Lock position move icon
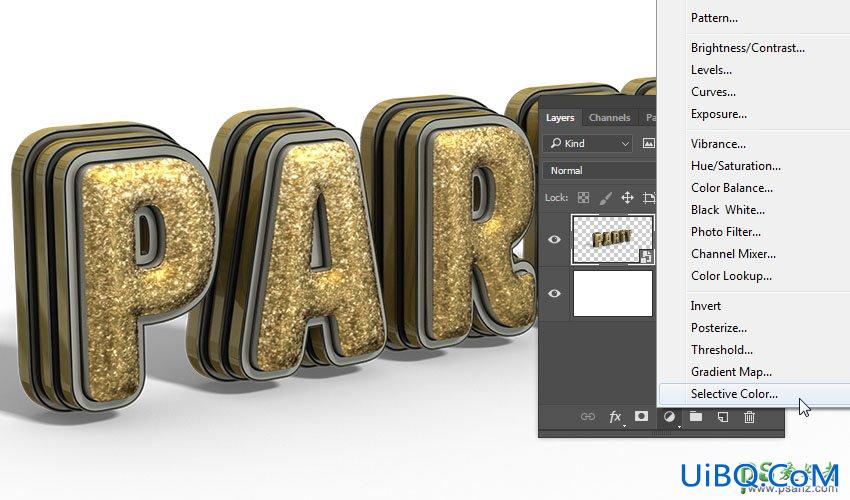Viewport: 850px width, 500px height. [x=627, y=197]
